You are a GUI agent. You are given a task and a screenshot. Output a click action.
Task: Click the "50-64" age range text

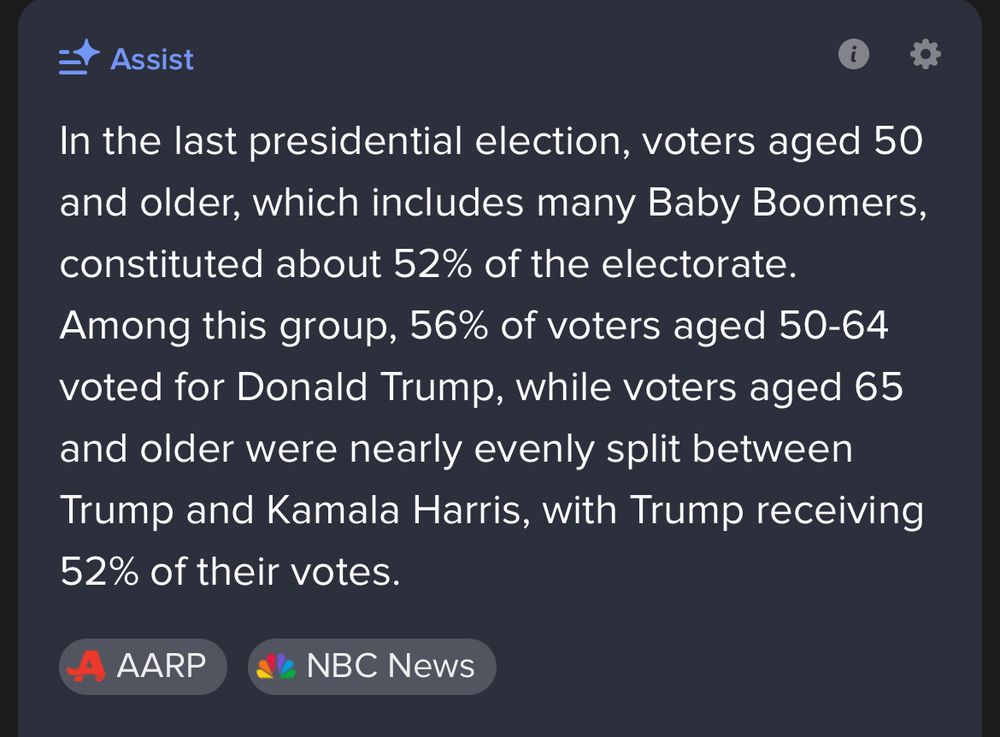[x=834, y=325]
